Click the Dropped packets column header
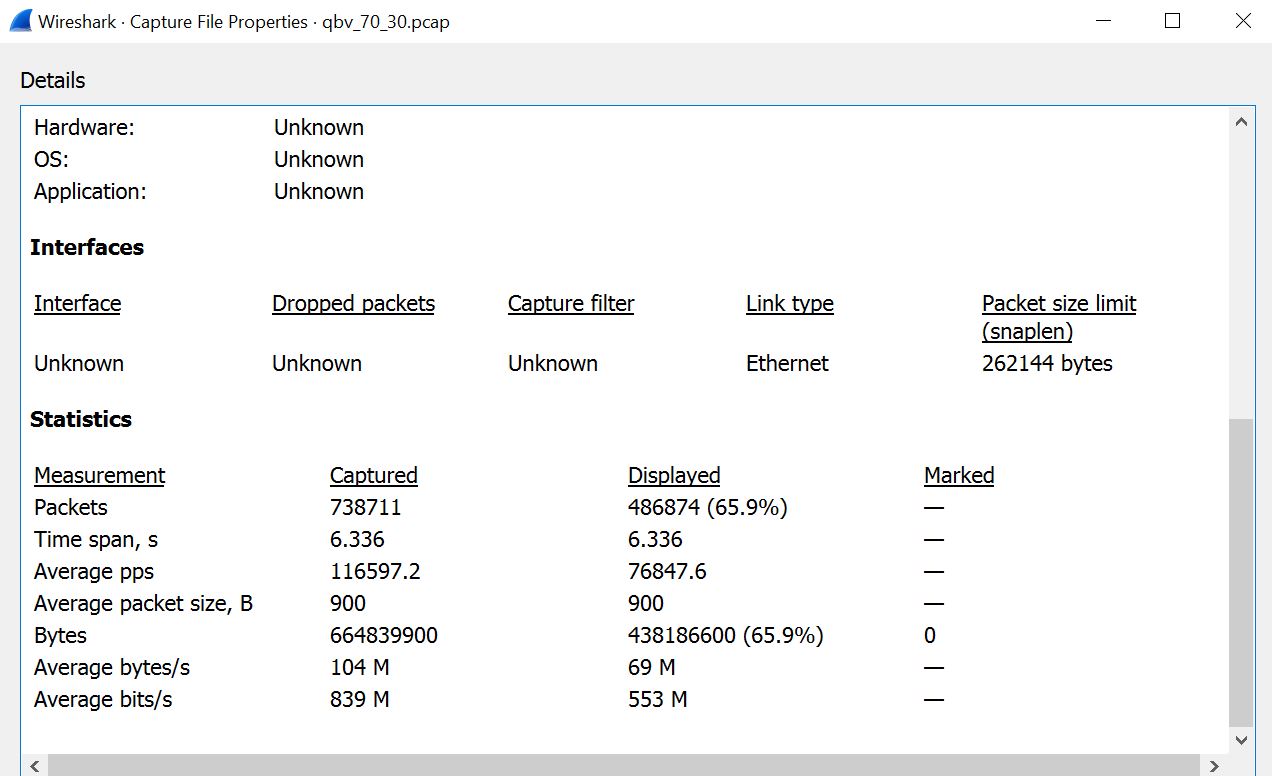 [x=353, y=303]
